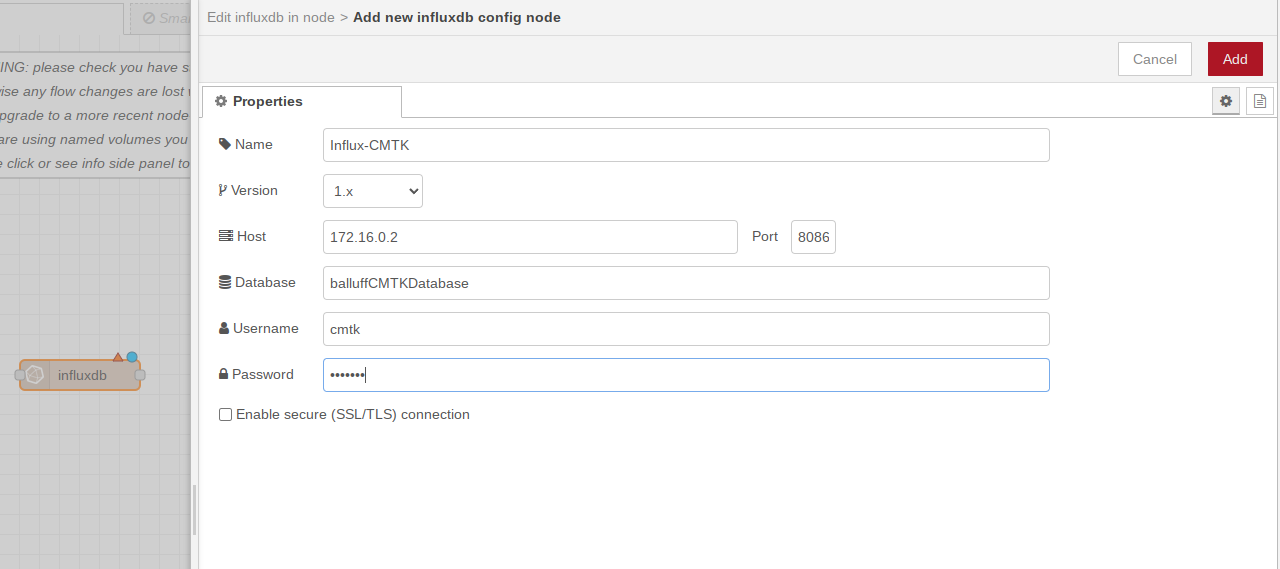Click the database icon beside Database label
The width and height of the screenshot is (1280, 569).
click(225, 283)
